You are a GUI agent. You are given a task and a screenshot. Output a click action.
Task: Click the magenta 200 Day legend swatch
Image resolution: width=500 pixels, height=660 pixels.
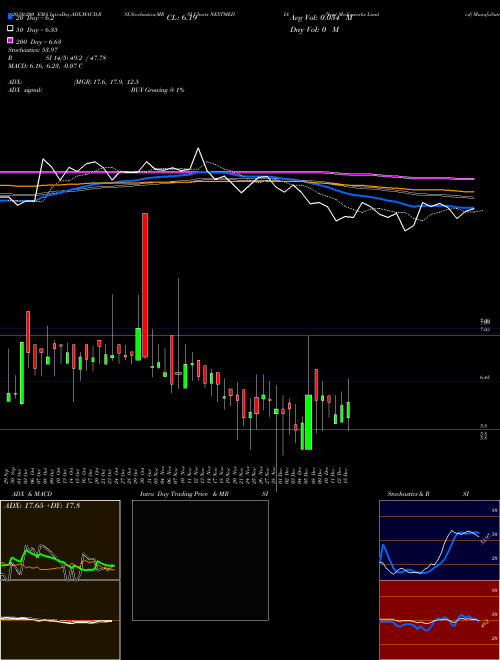pyautogui.click(x=11, y=41)
